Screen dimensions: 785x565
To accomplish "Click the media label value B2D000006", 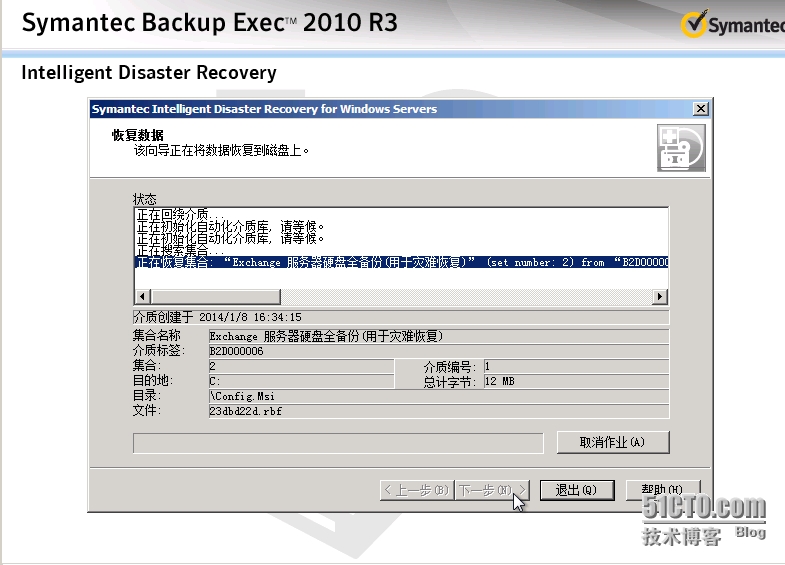I will [439, 351].
